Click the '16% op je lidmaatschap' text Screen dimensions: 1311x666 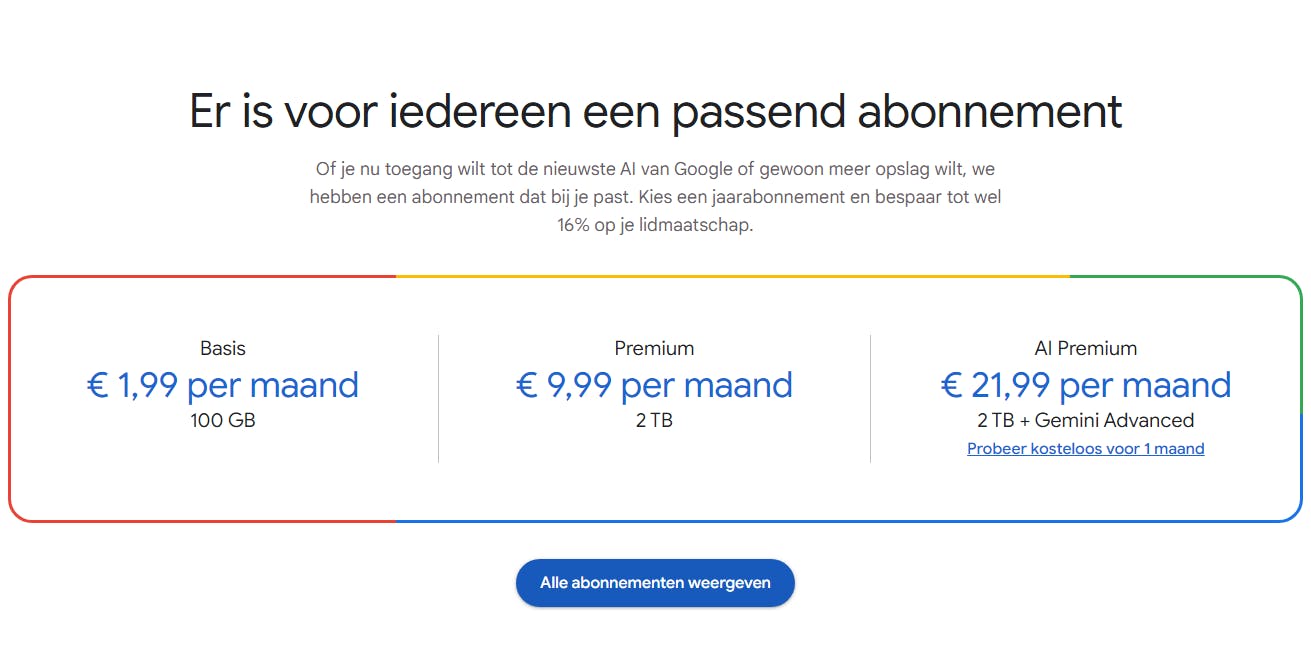pyautogui.click(x=655, y=226)
